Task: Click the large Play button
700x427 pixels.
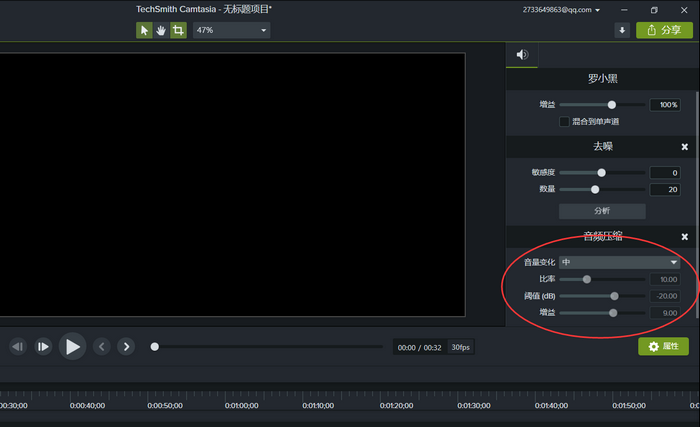Action: [x=72, y=347]
